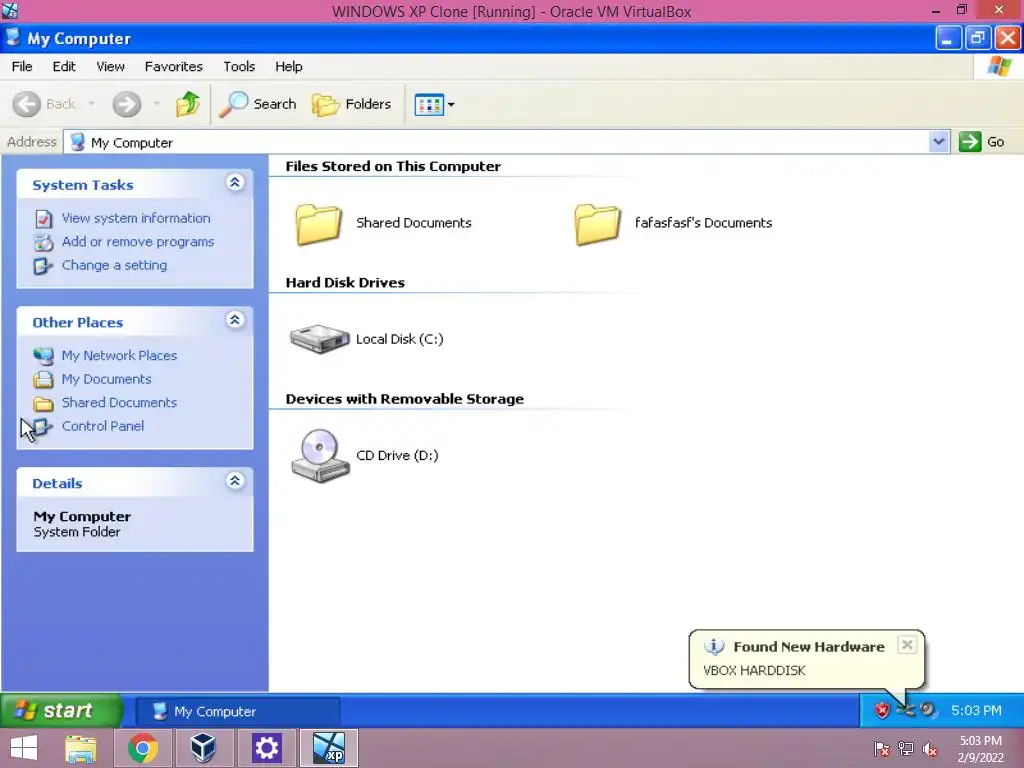
Task: Close the Found New Hardware balloon
Action: [x=907, y=645]
